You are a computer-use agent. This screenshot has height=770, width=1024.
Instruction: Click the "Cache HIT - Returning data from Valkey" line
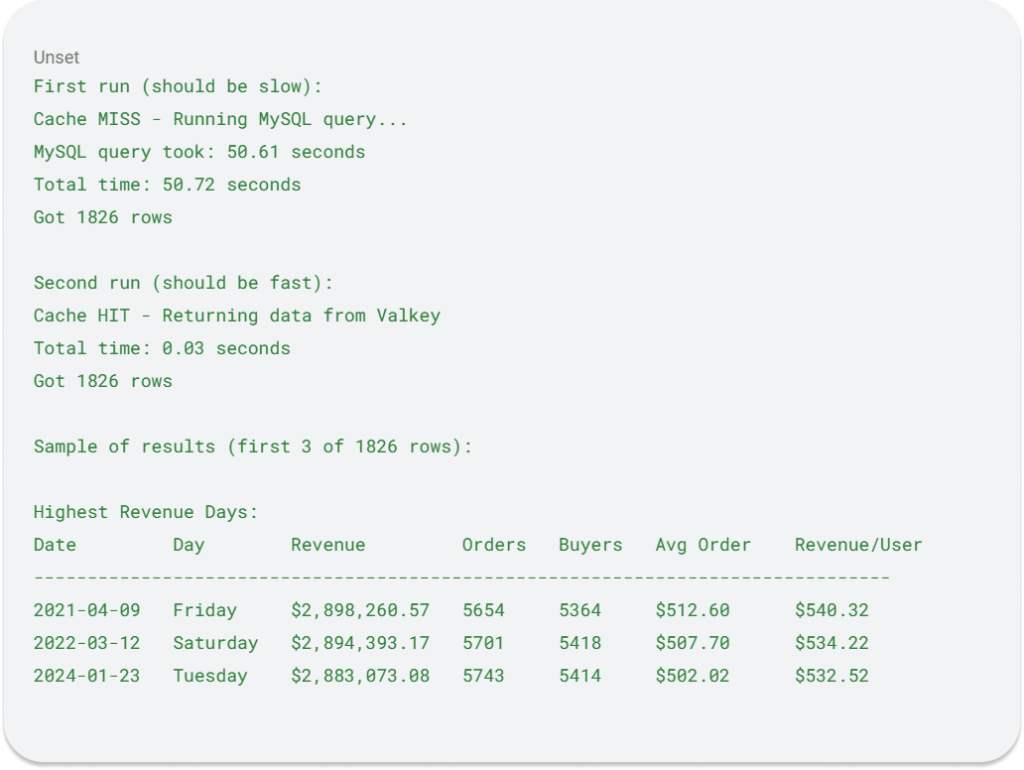tap(237, 315)
